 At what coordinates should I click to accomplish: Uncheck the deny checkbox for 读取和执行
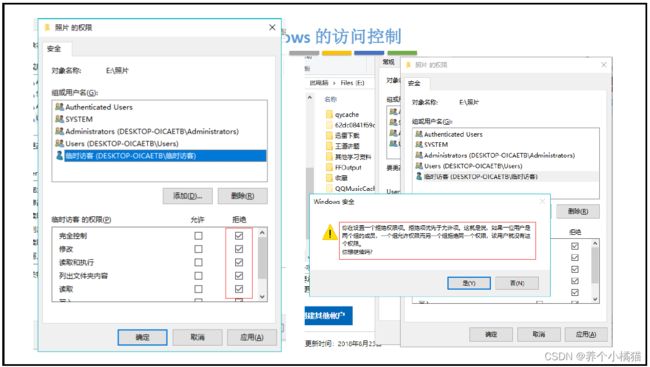239,262
